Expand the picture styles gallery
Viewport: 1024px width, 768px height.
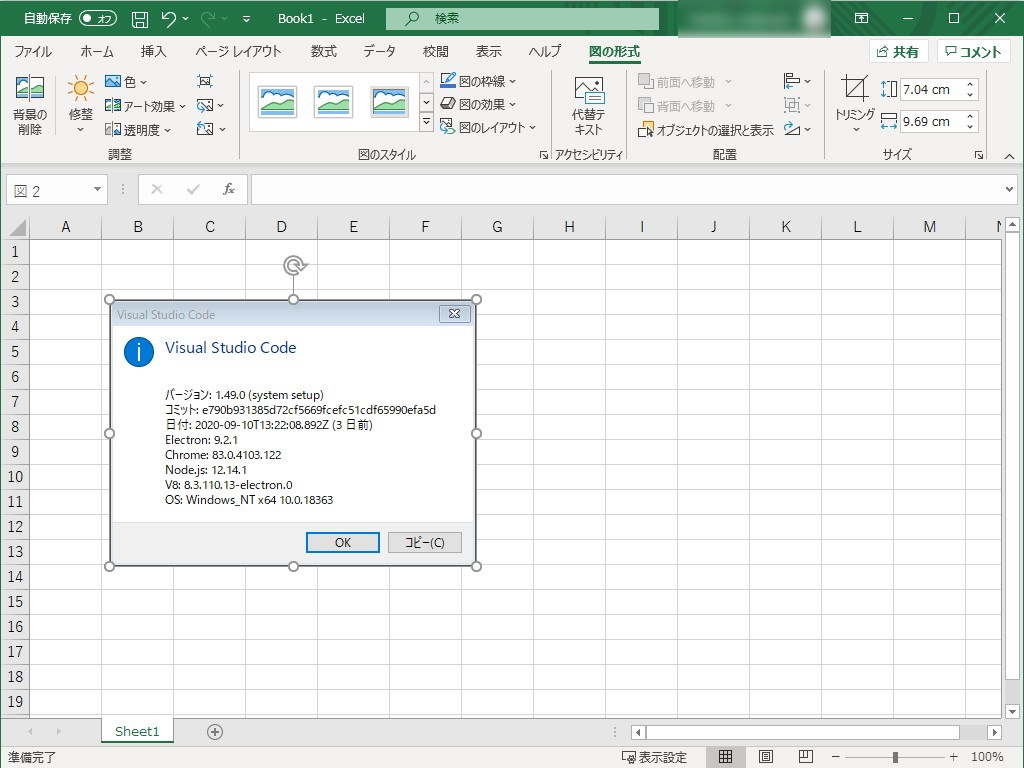pyautogui.click(x=425, y=122)
